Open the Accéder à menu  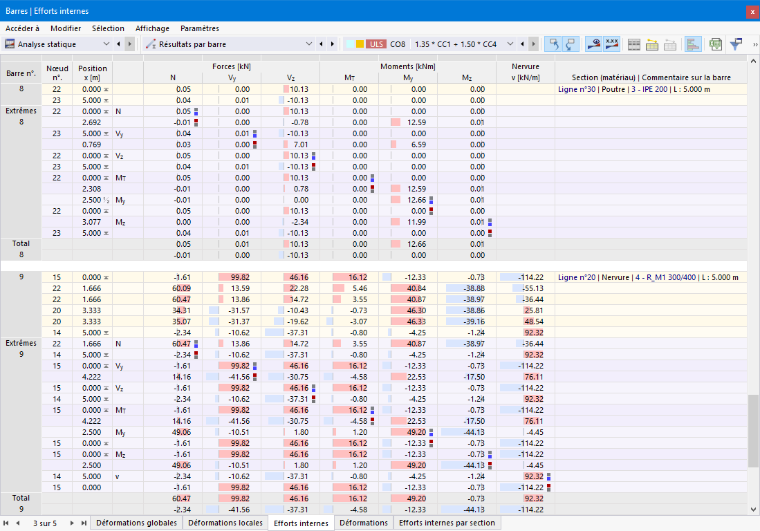pos(22,28)
